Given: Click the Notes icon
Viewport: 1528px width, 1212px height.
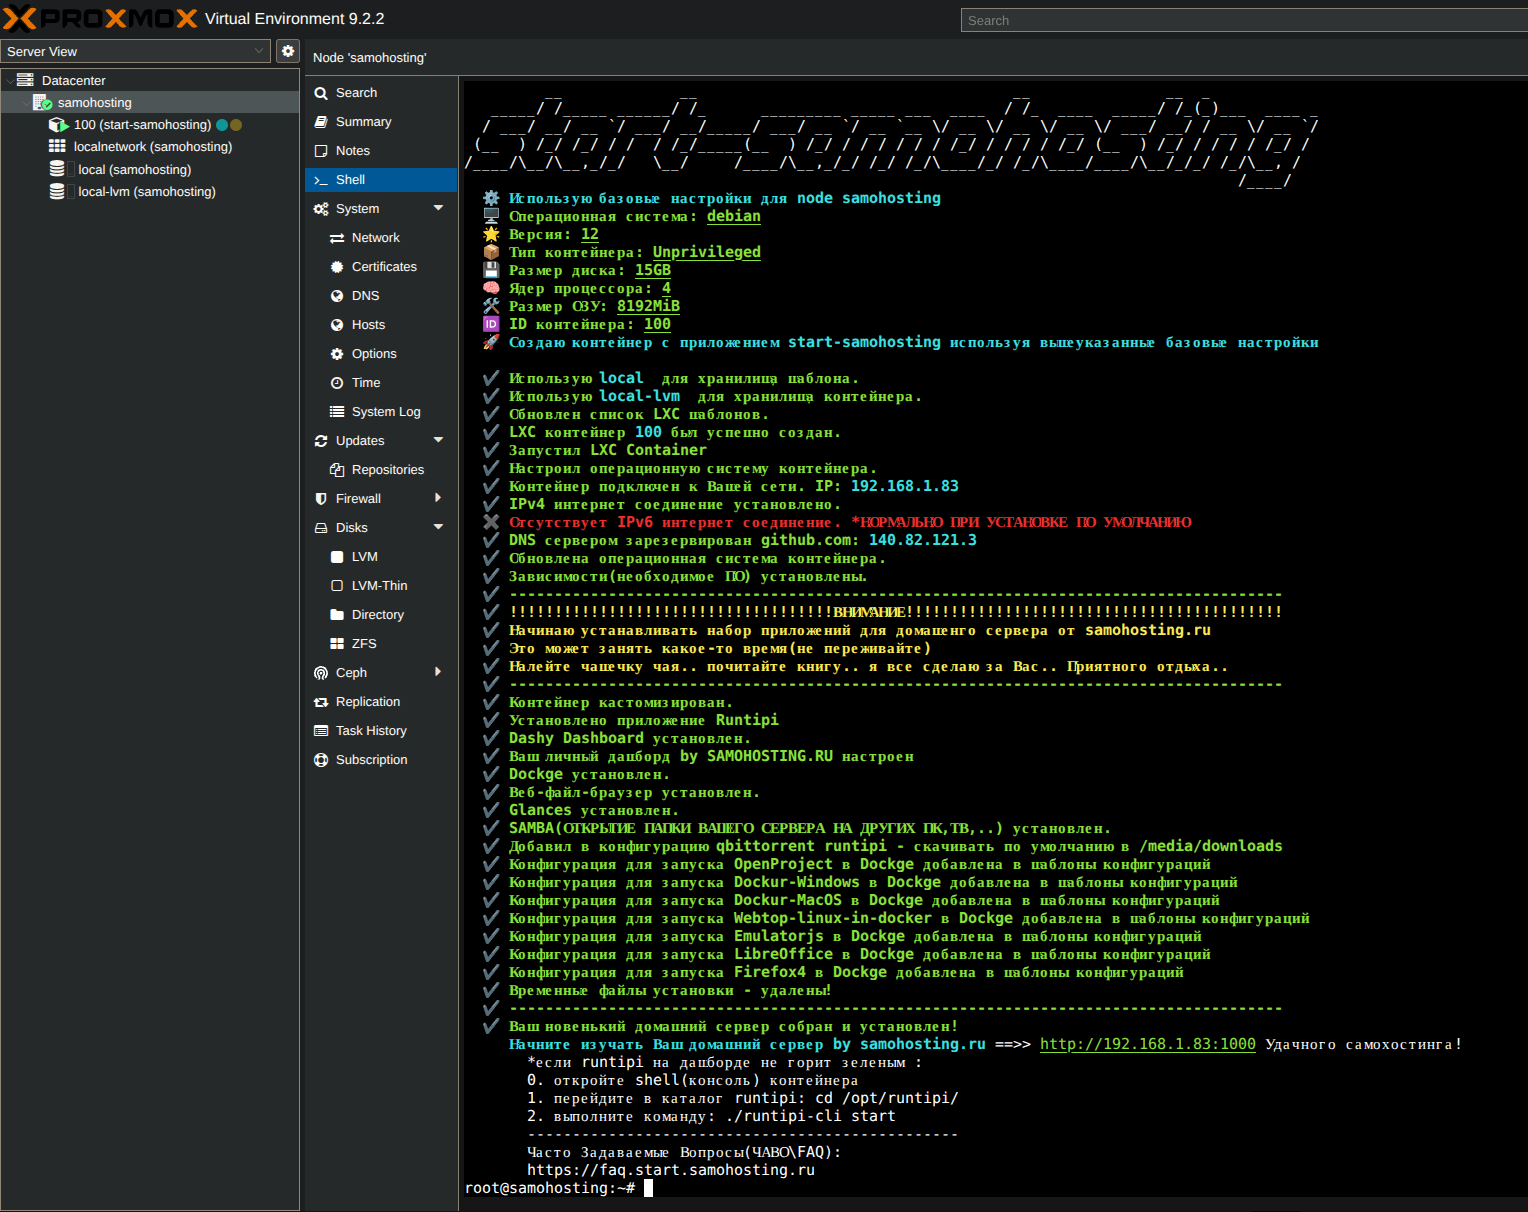Looking at the screenshot, I should (x=321, y=151).
